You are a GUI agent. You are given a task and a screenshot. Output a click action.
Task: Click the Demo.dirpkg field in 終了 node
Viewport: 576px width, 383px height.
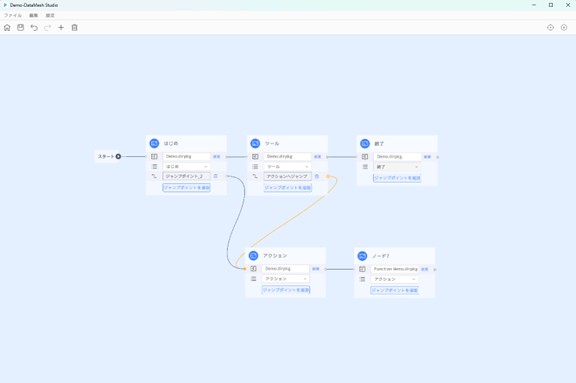pyautogui.click(x=397, y=157)
